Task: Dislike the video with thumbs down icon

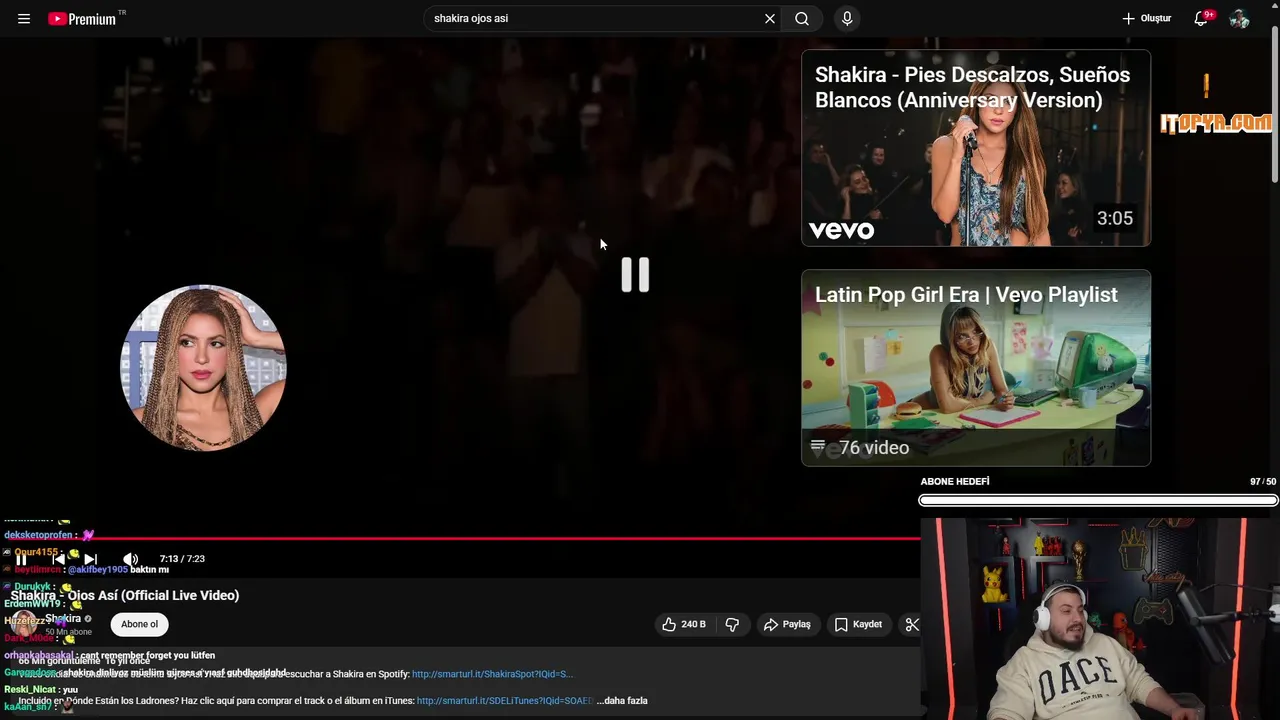Action: pos(732,624)
